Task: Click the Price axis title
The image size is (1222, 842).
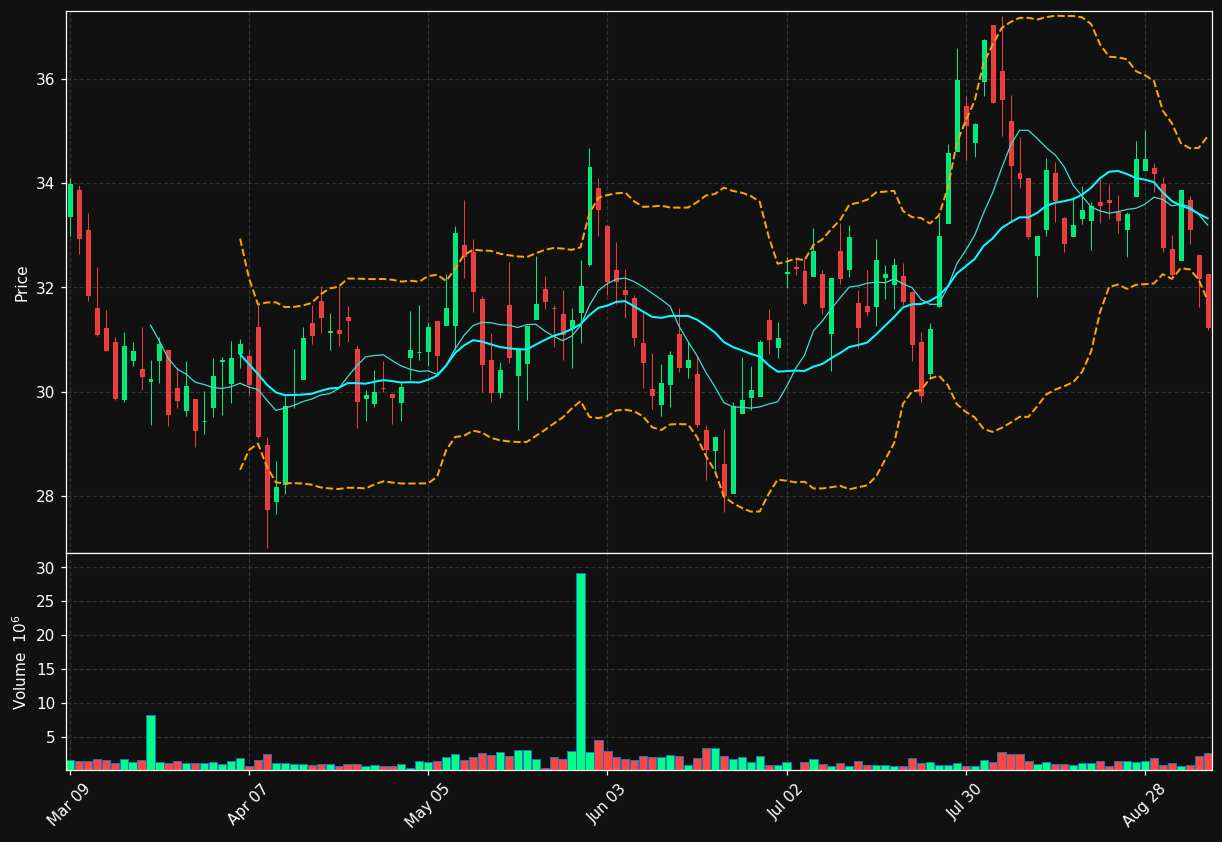Action: point(22,283)
